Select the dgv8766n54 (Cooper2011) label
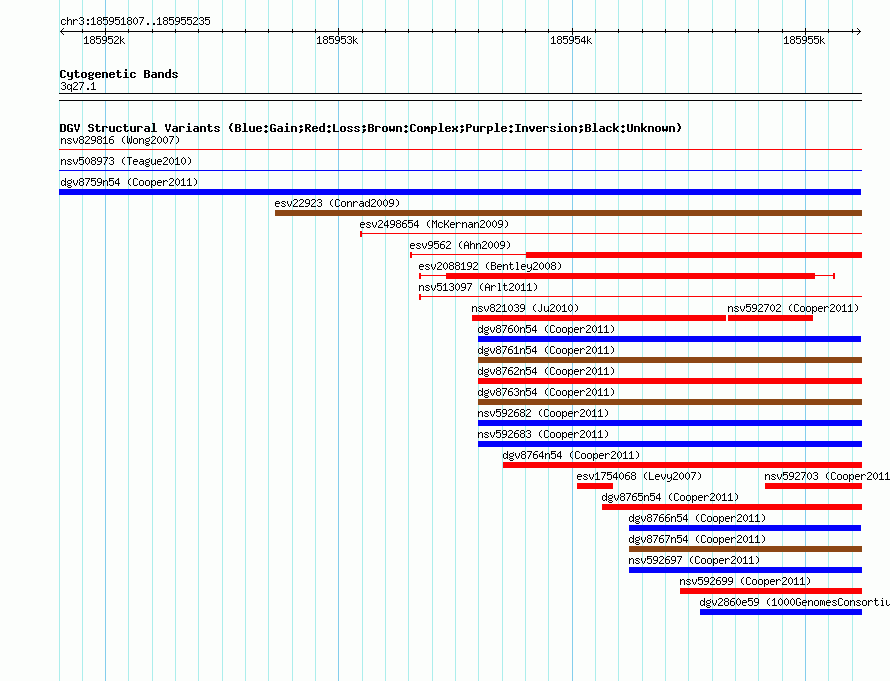 [697, 518]
